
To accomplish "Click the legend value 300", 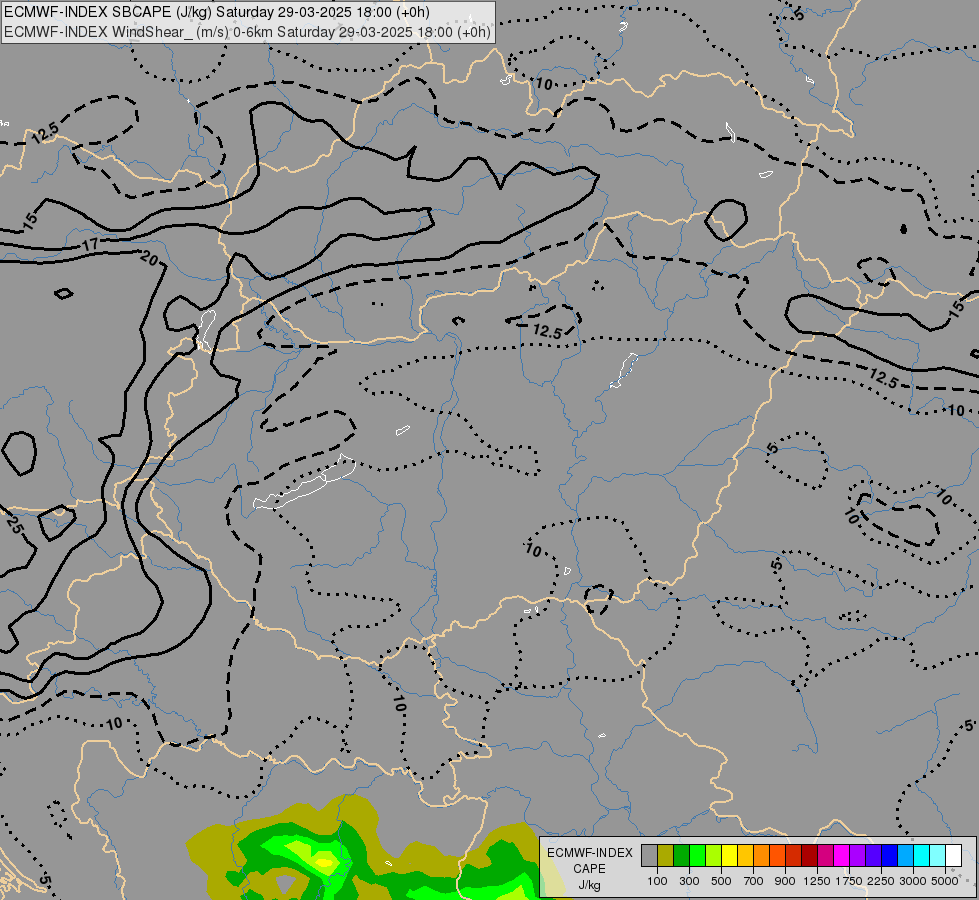I will pyautogui.click(x=689, y=881).
